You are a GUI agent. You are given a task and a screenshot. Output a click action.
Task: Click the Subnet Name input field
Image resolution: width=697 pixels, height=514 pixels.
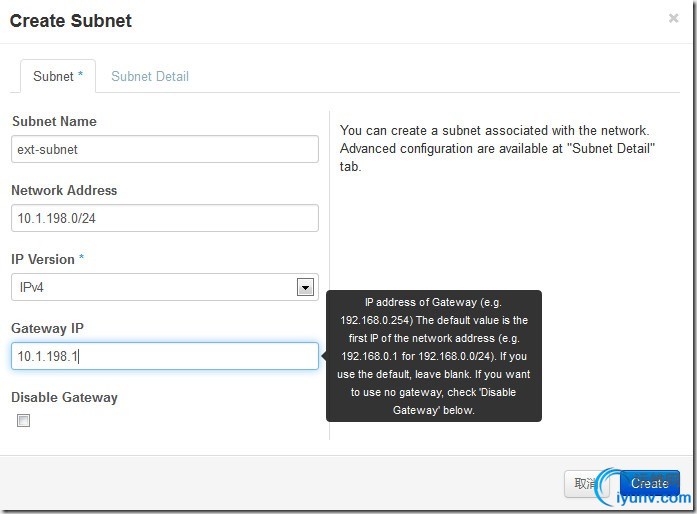pos(165,149)
